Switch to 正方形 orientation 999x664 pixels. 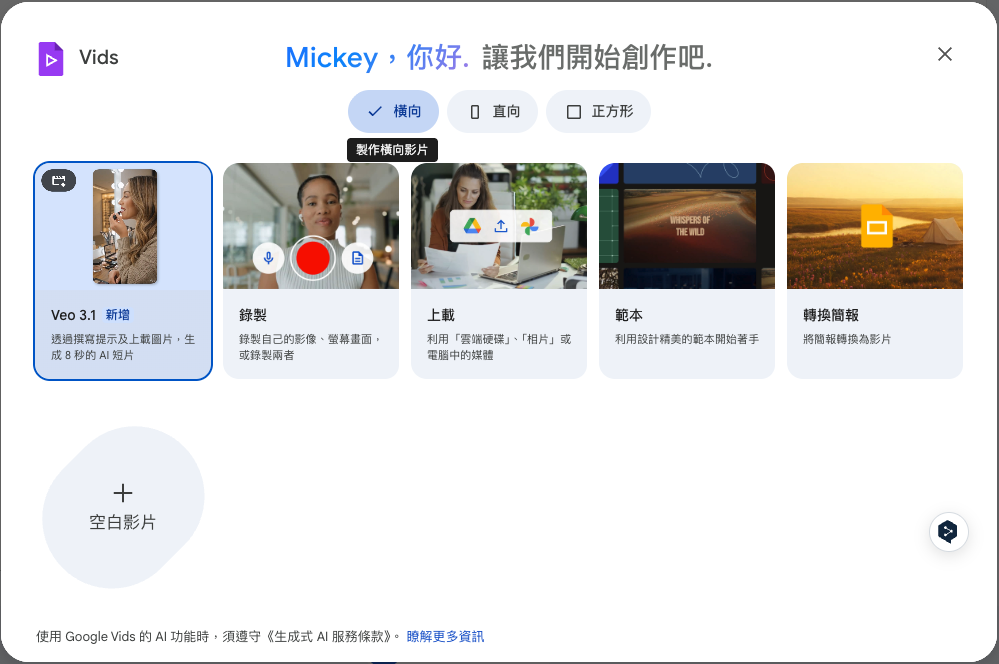pyautogui.click(x=598, y=111)
